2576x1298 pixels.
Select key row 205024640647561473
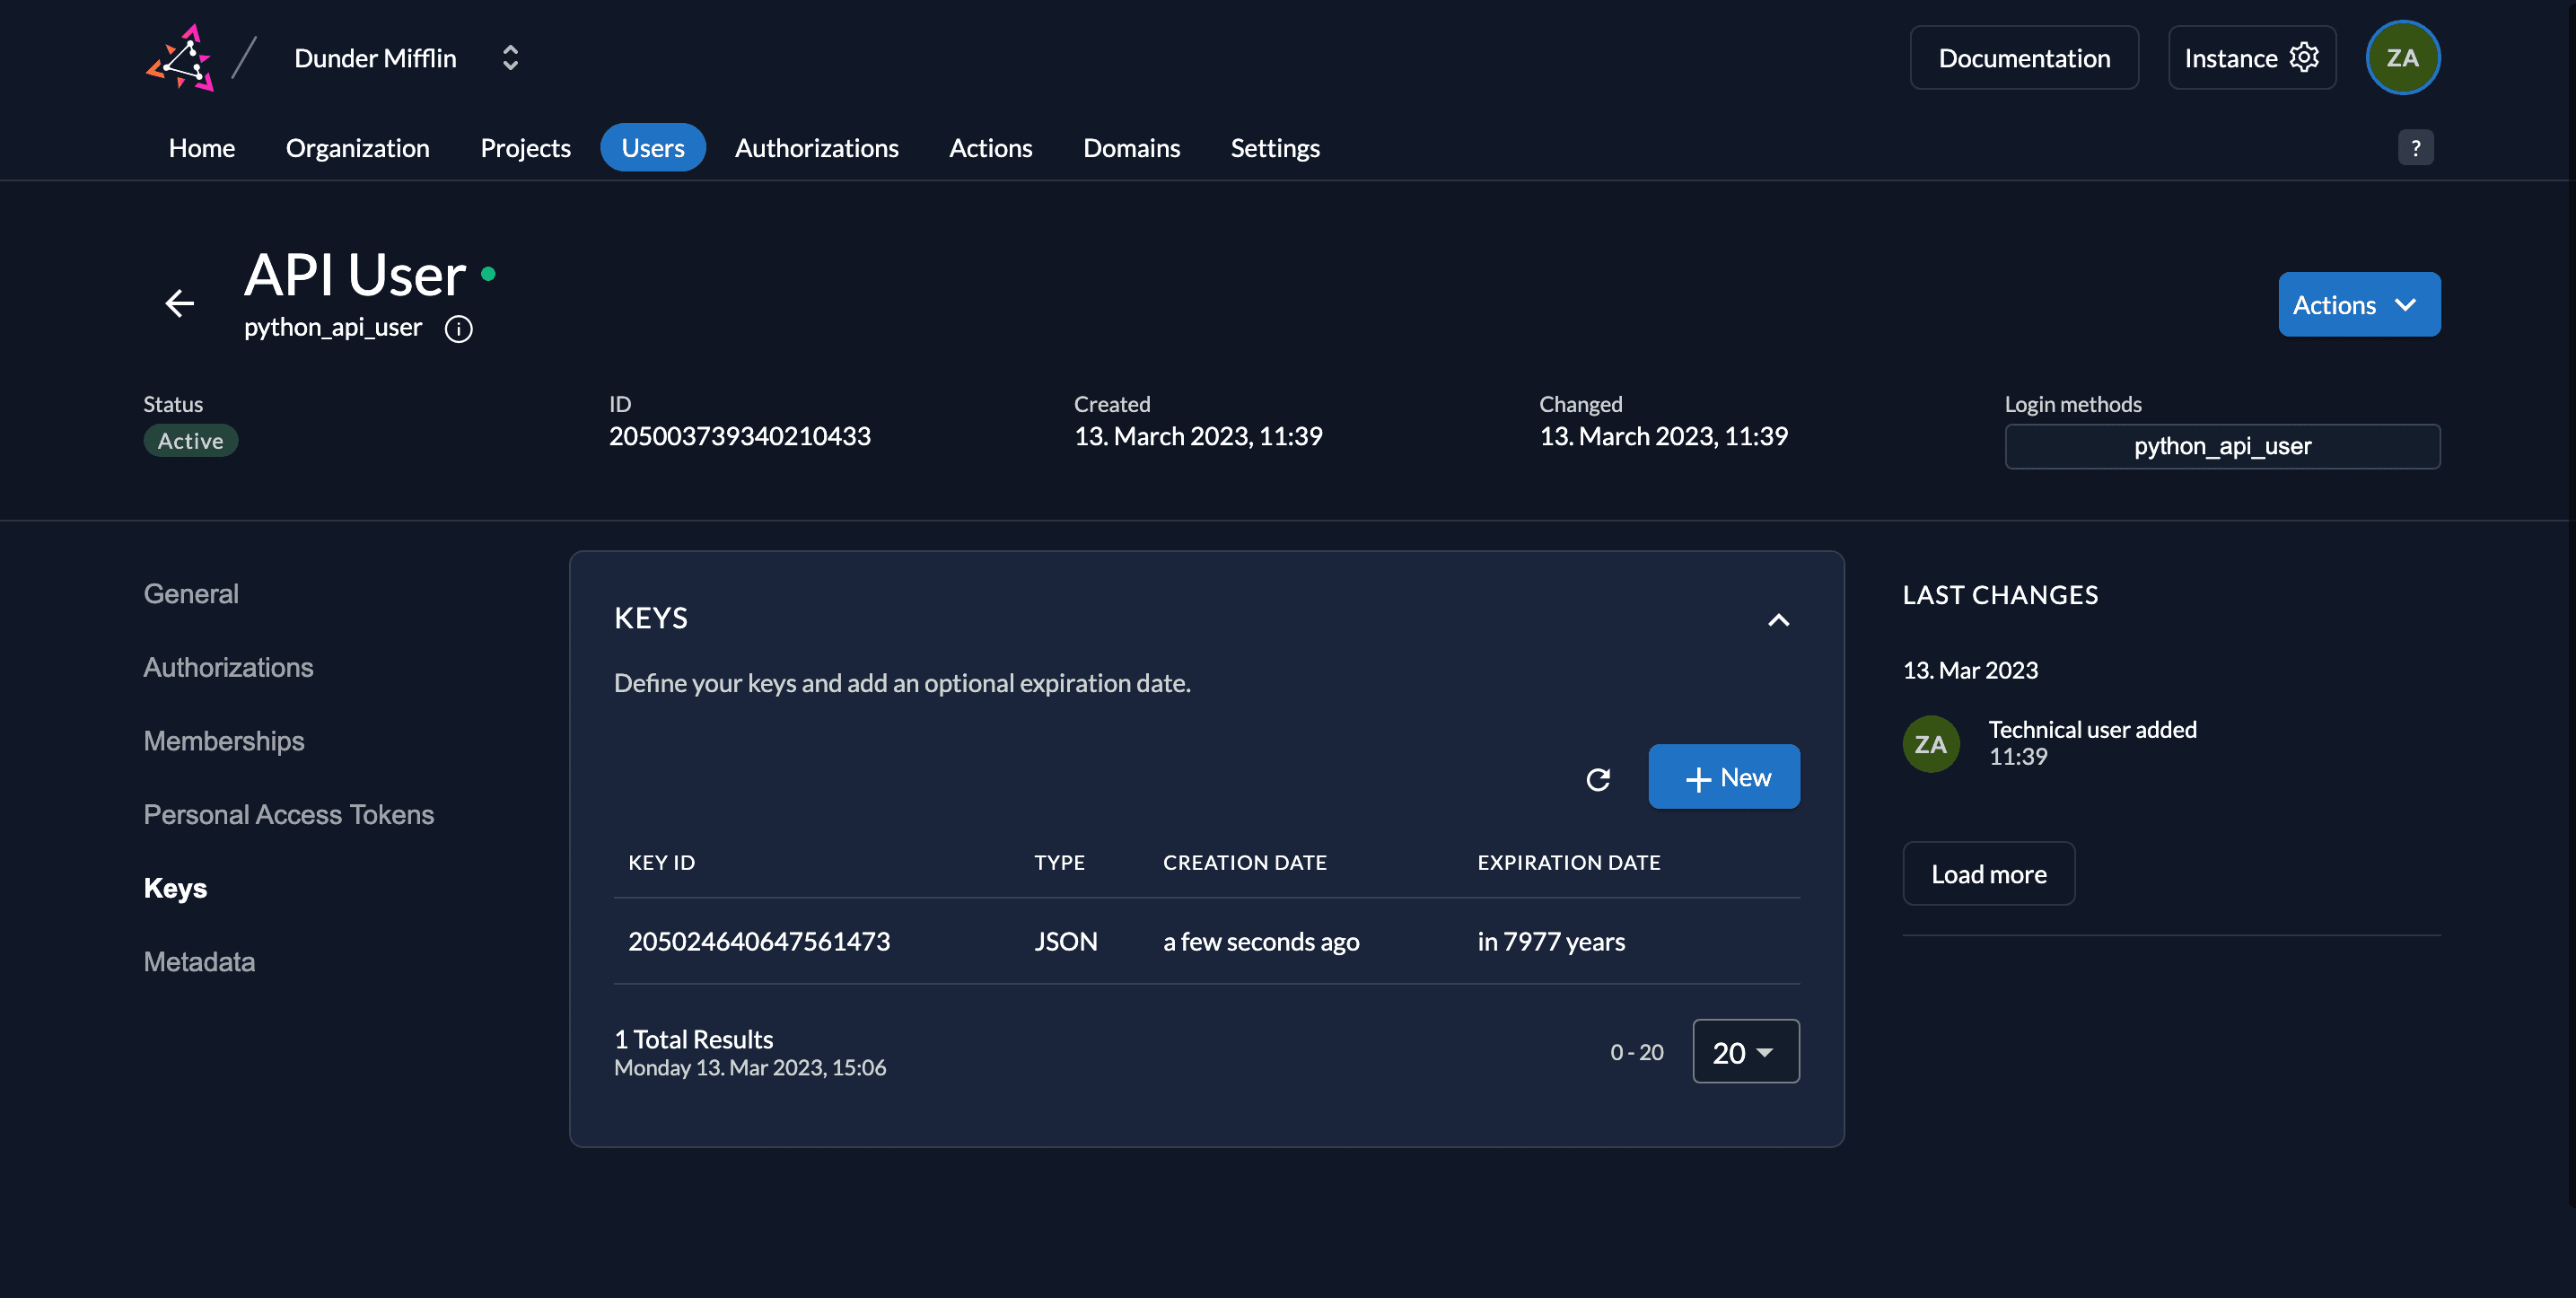758,941
